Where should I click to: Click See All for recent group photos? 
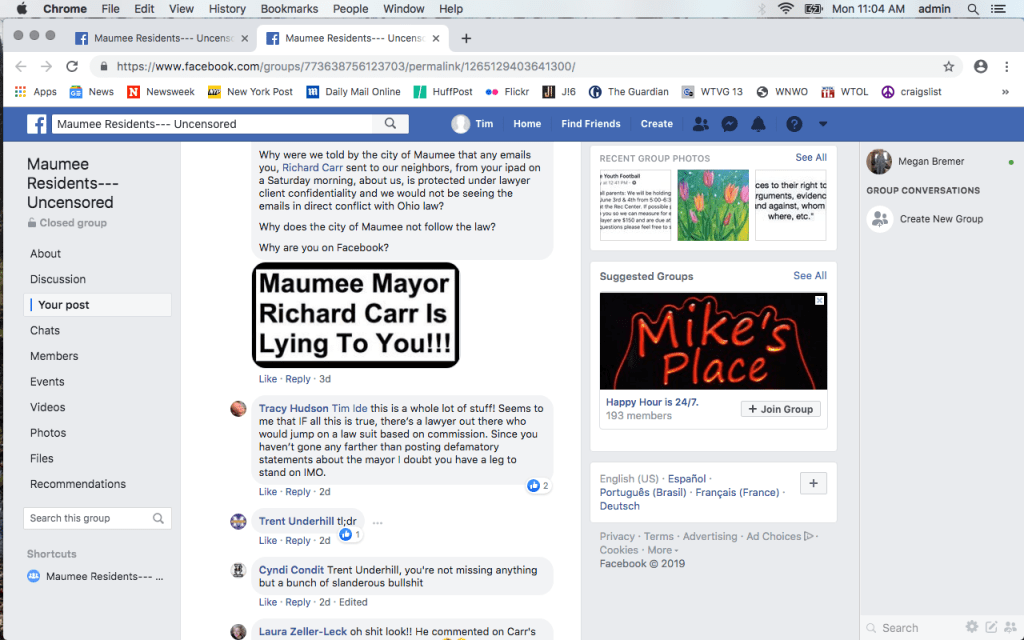coord(810,158)
